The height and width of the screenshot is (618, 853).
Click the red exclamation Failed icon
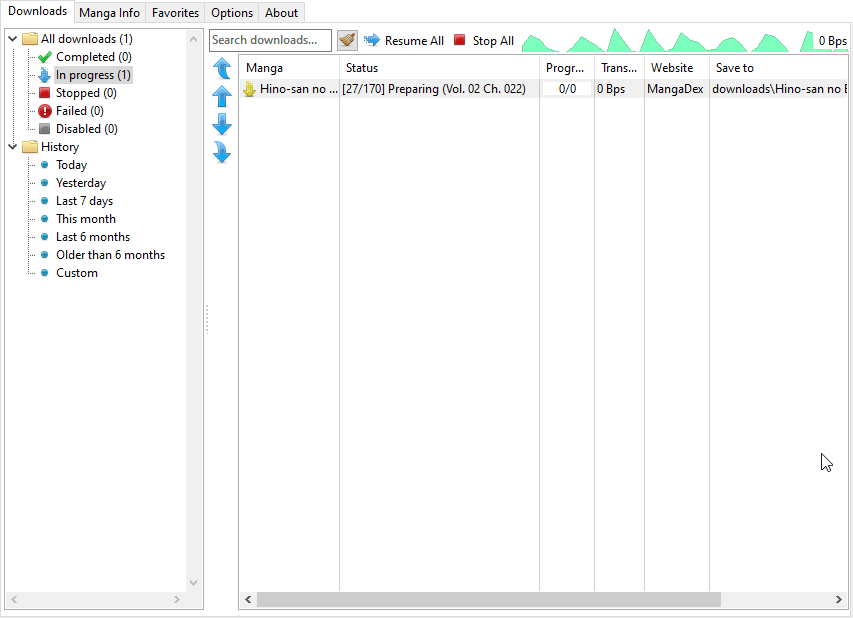pyautogui.click(x=45, y=111)
